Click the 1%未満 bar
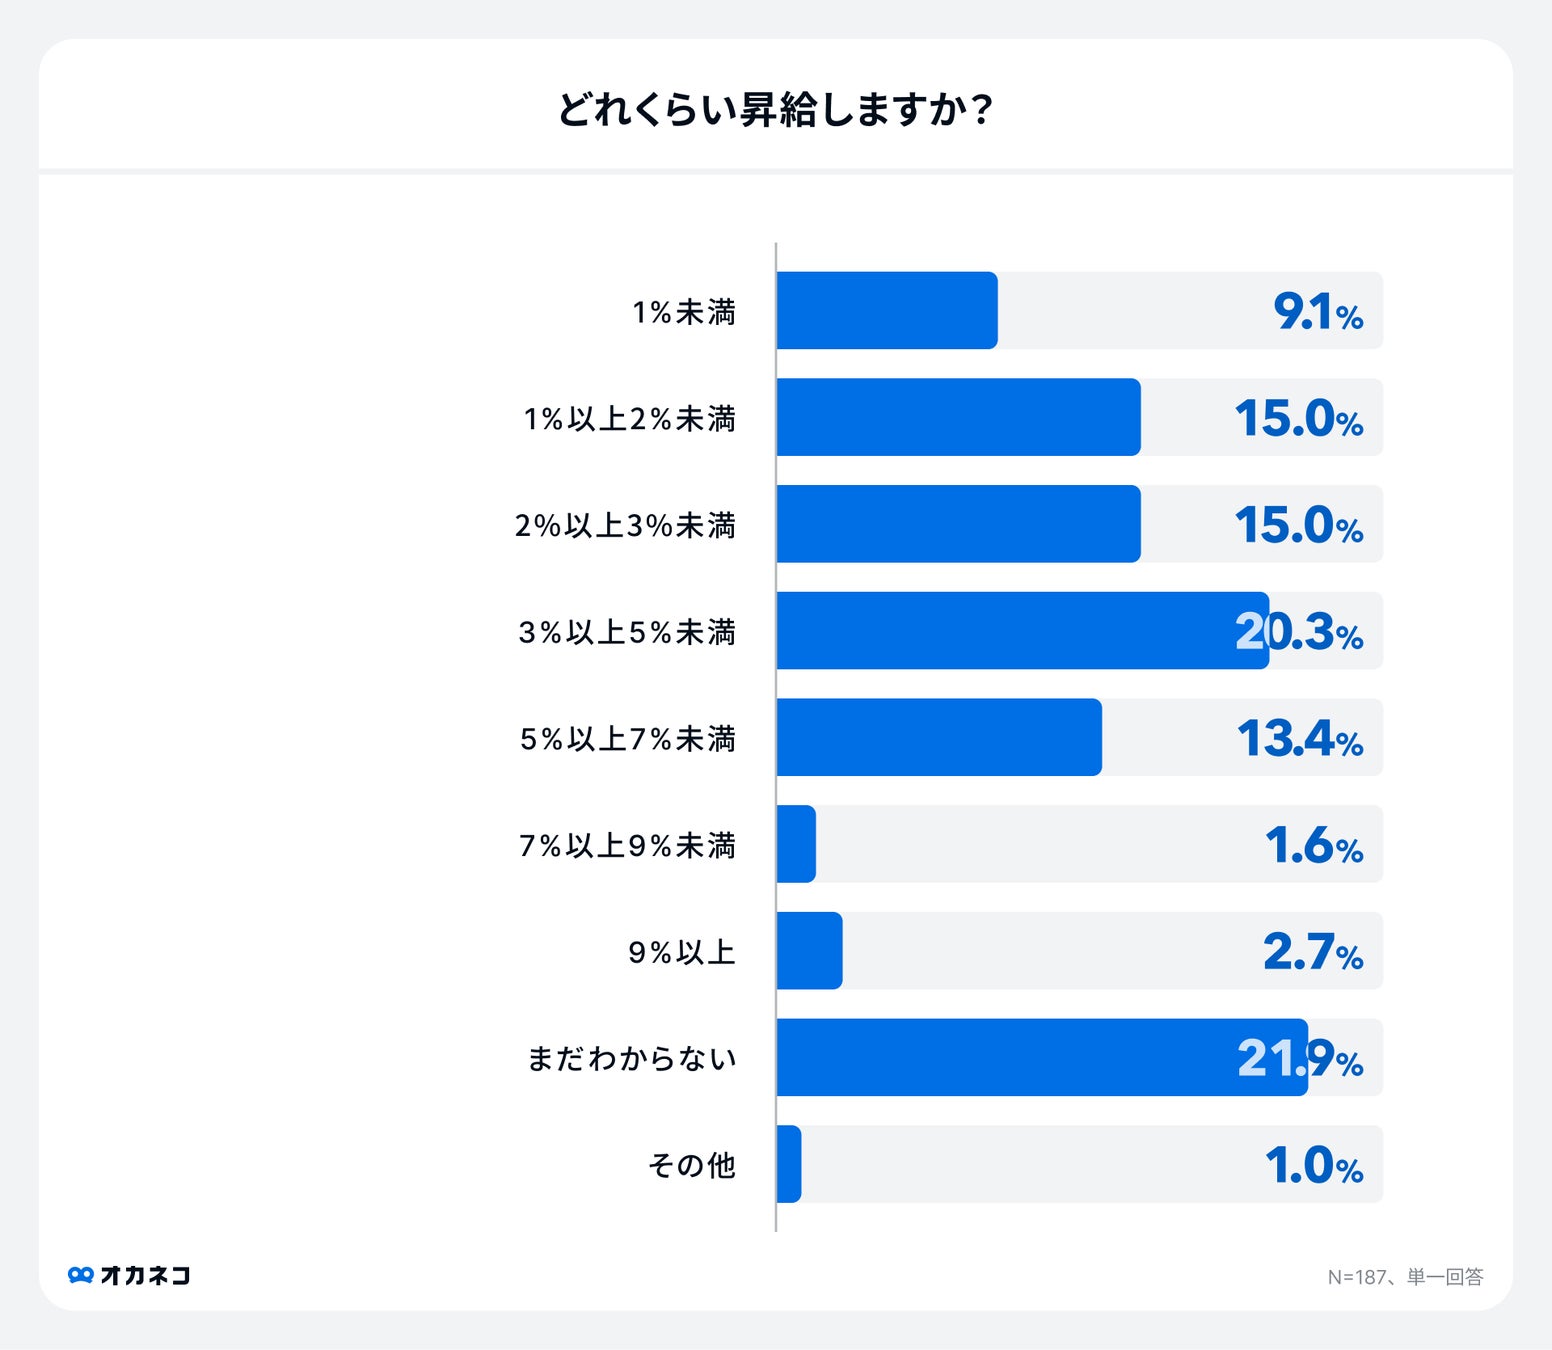The image size is (1552, 1350). point(887,311)
